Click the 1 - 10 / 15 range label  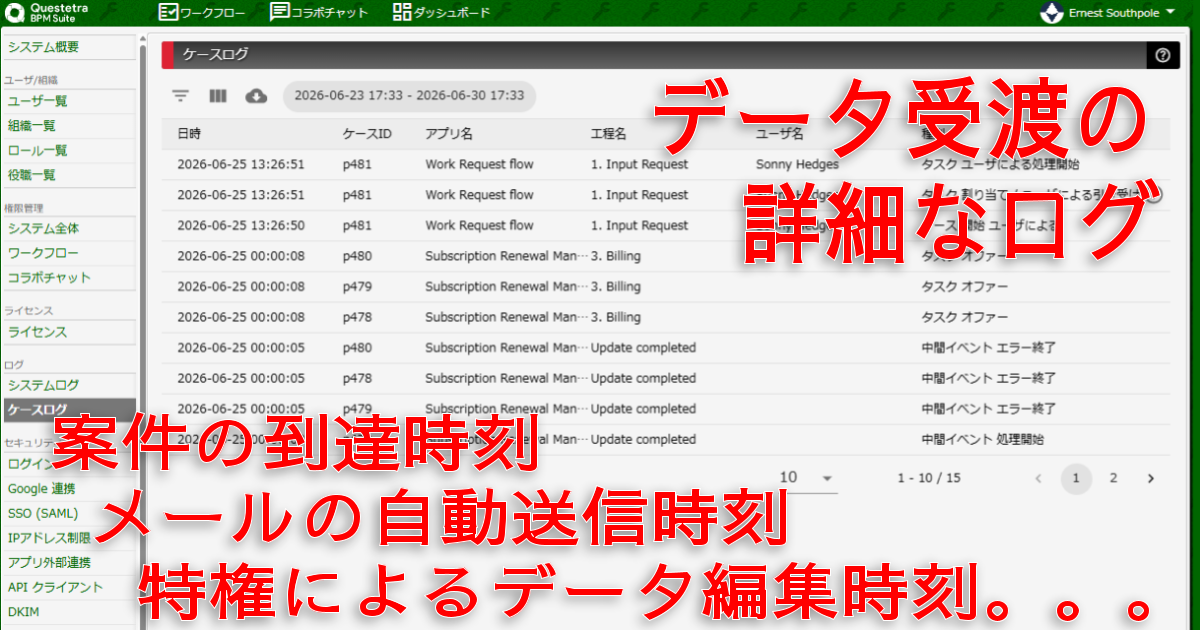click(x=929, y=478)
